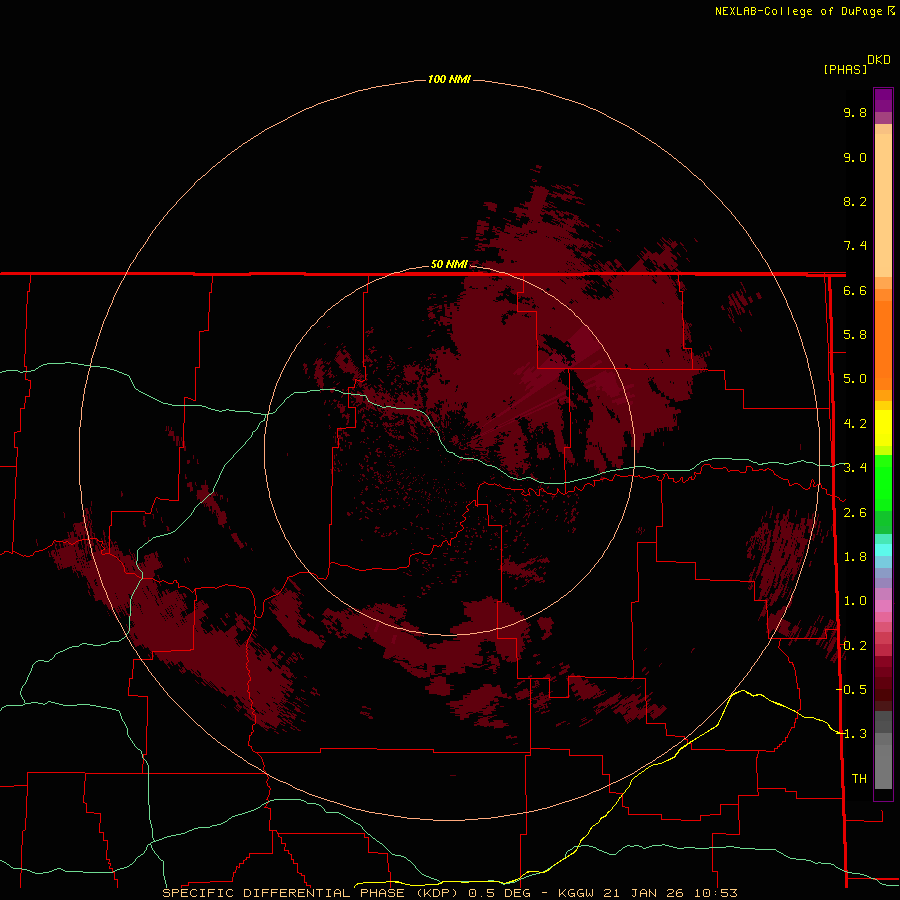This screenshot has height=900, width=900.
Task: Click the (KDP) abbreviation in the caption
Action: pyautogui.click(x=437, y=893)
